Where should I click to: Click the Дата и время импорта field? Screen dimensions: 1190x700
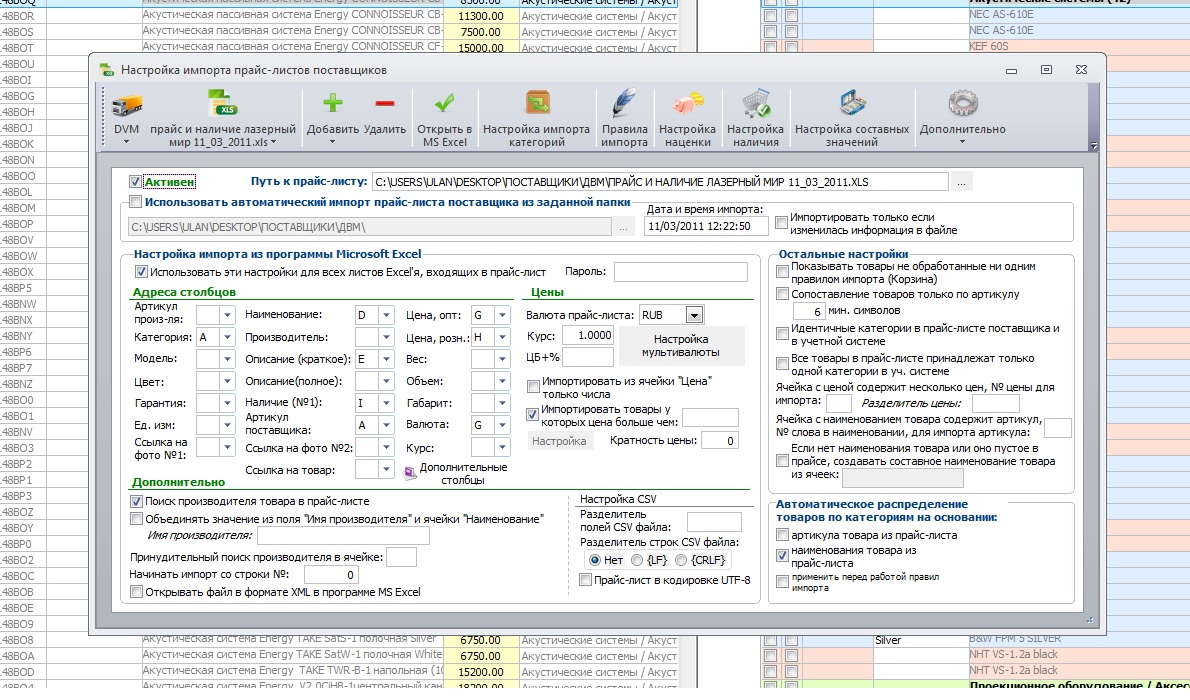tap(705, 226)
